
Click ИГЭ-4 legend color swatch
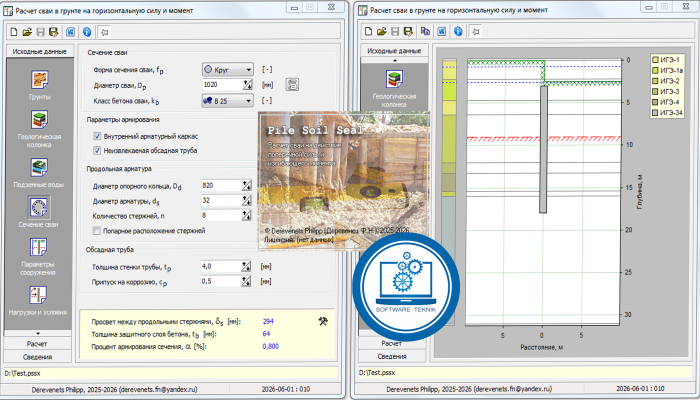click(x=654, y=102)
